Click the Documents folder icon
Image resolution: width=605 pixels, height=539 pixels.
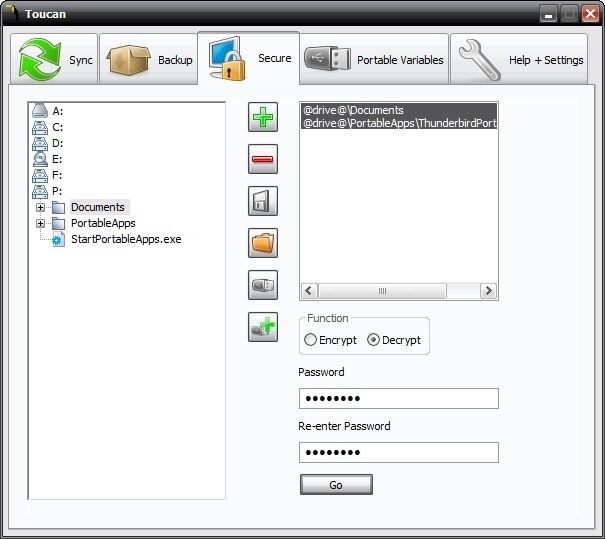[58, 207]
